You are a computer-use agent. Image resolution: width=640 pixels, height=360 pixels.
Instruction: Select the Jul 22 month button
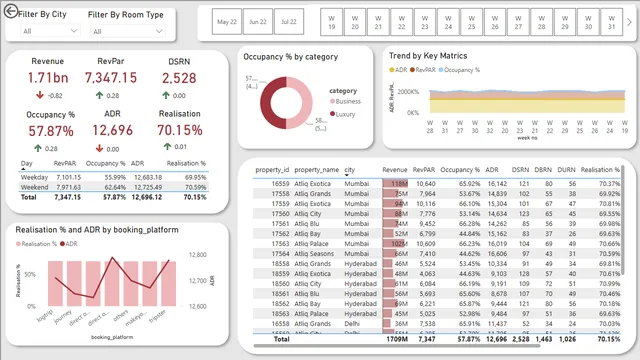tap(289, 22)
